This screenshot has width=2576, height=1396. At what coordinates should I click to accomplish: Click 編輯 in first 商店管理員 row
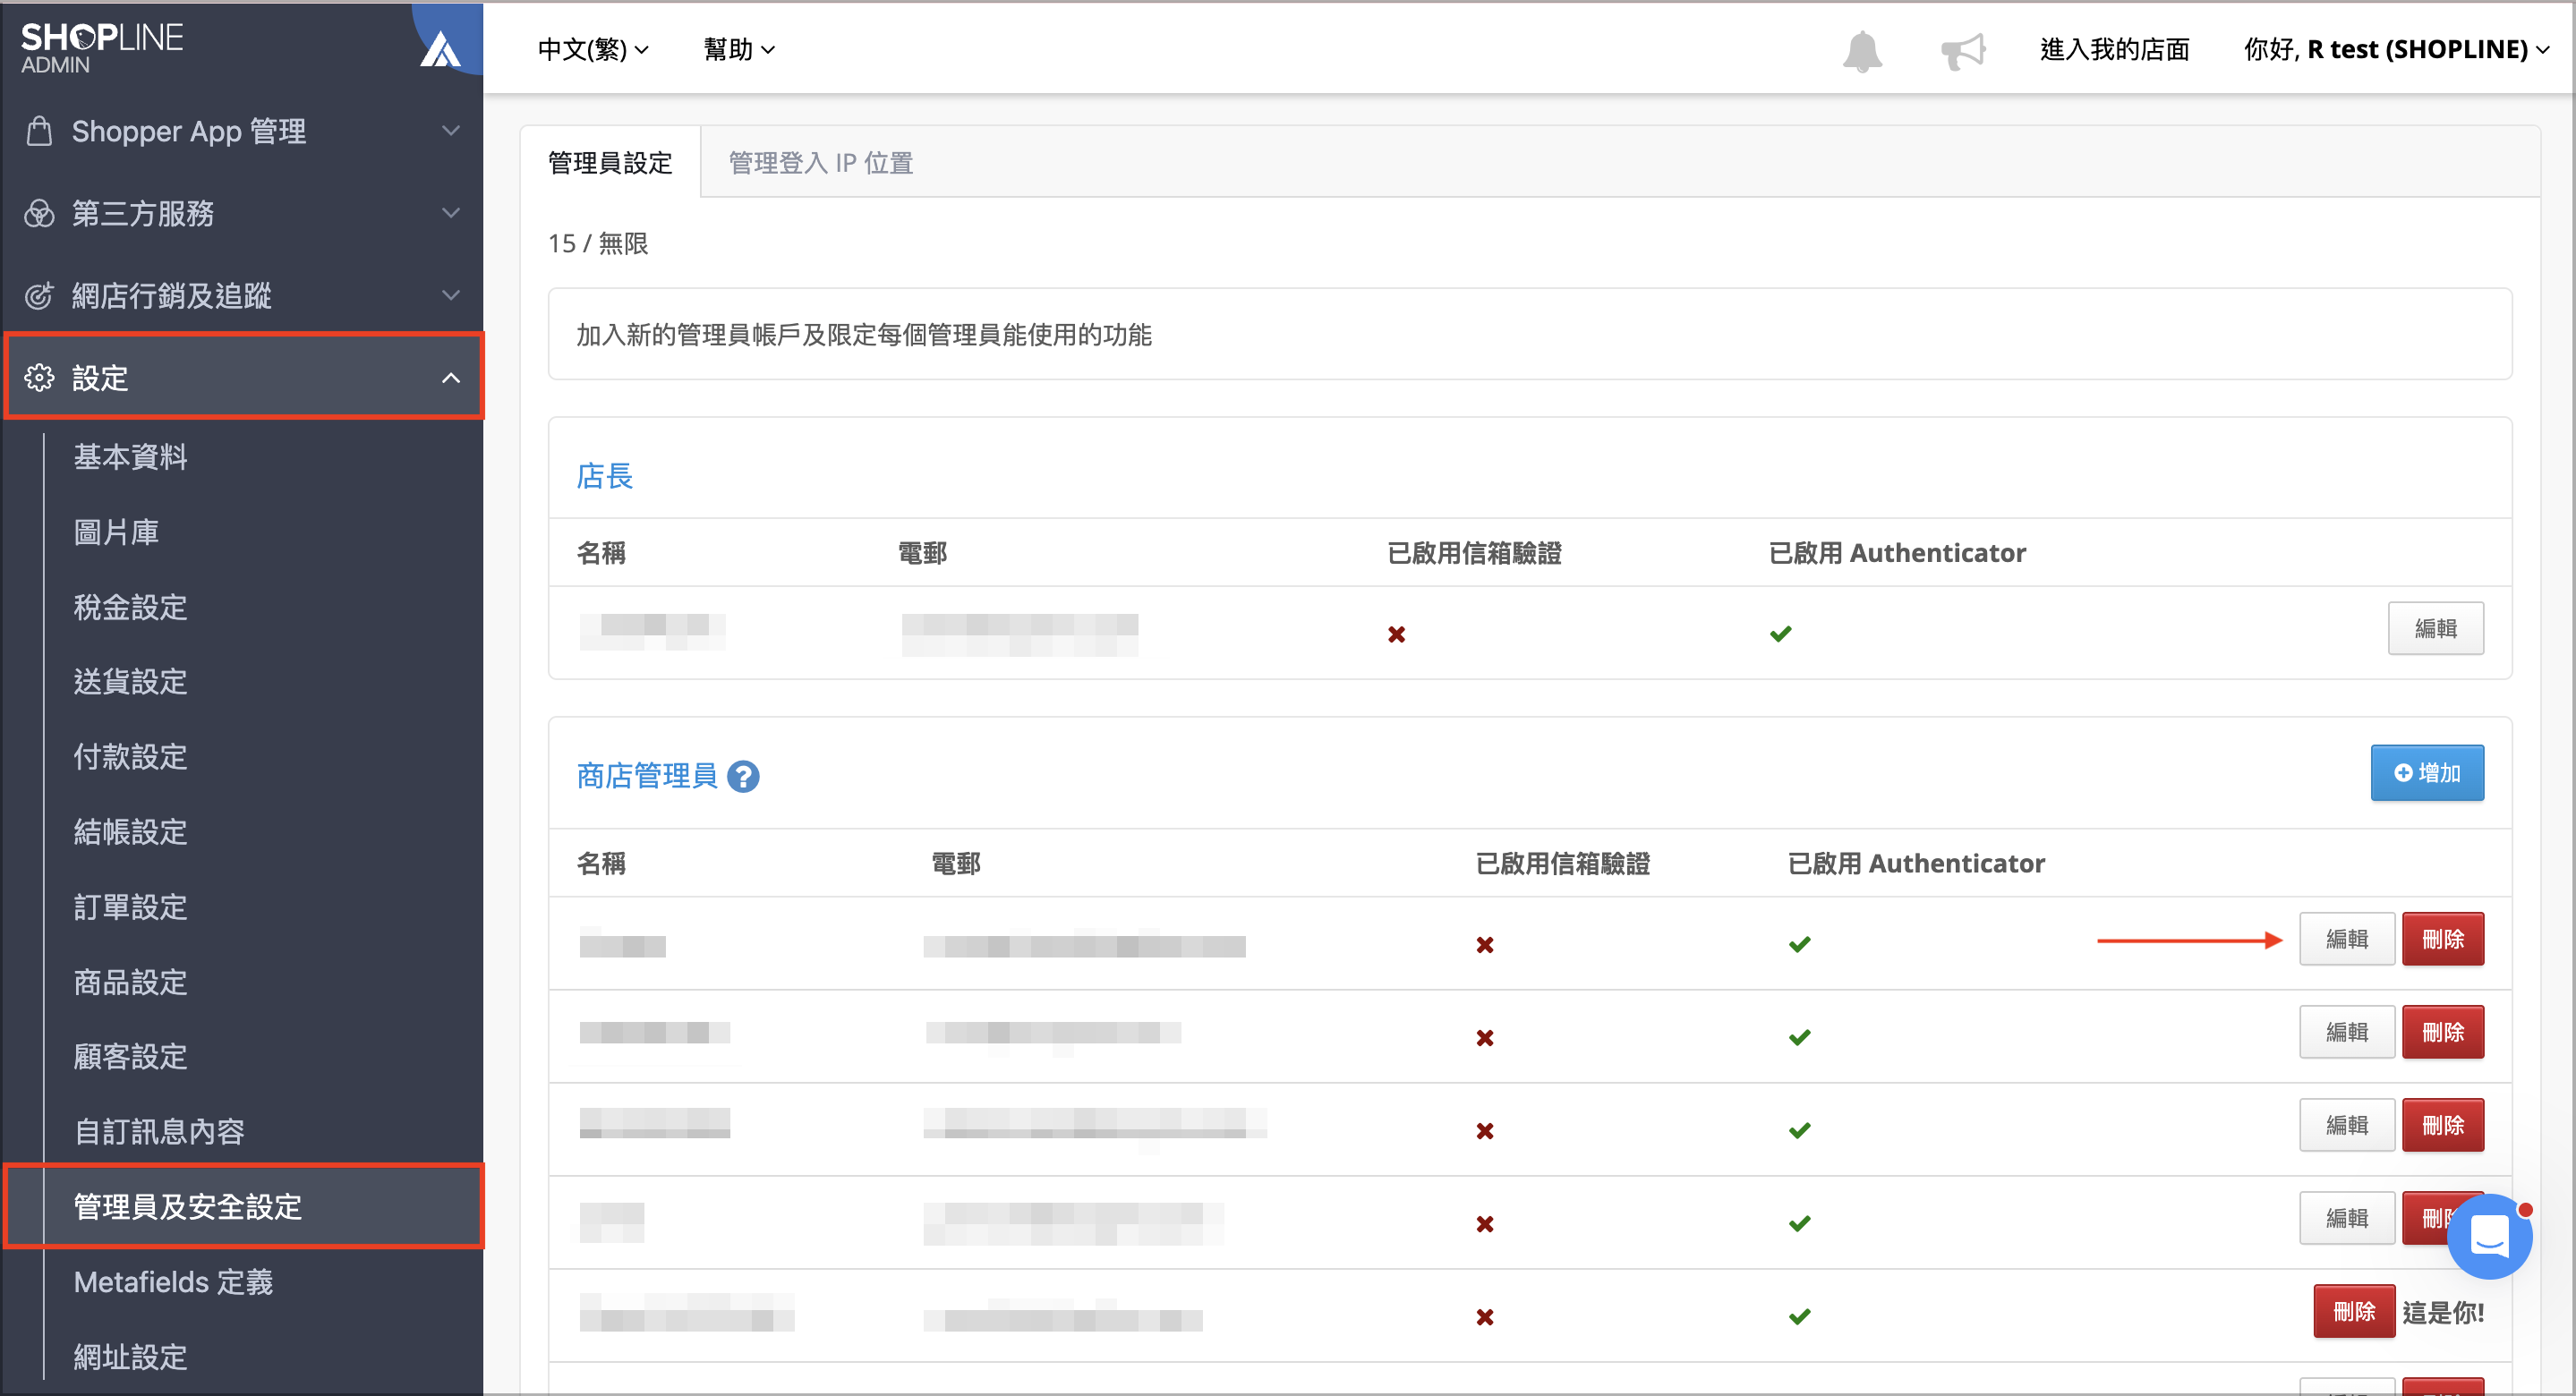[x=2346, y=939]
